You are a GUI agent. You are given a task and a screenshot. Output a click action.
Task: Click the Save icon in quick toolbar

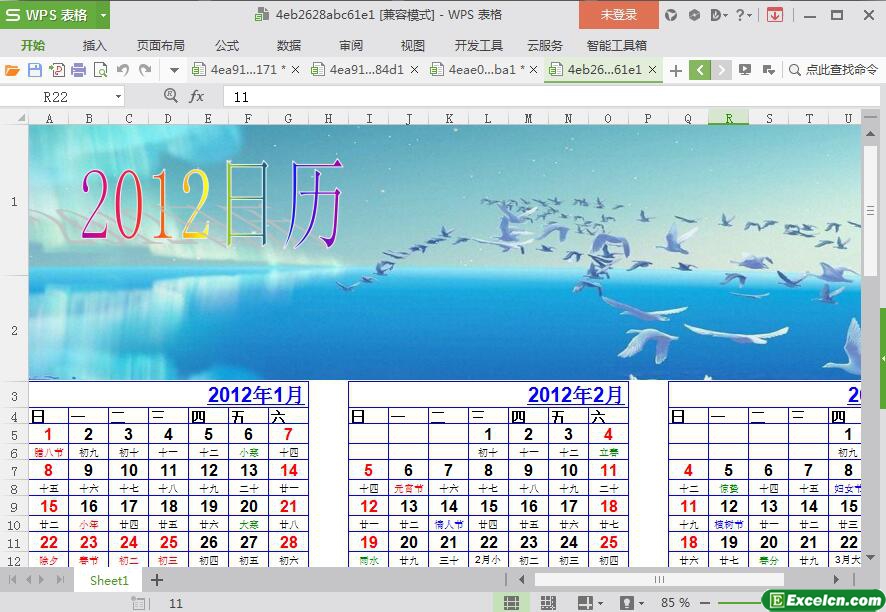tap(35, 70)
